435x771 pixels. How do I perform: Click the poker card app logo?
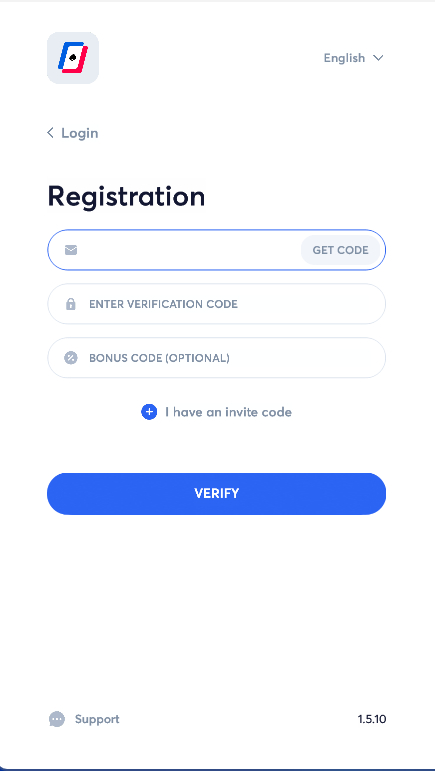73,58
